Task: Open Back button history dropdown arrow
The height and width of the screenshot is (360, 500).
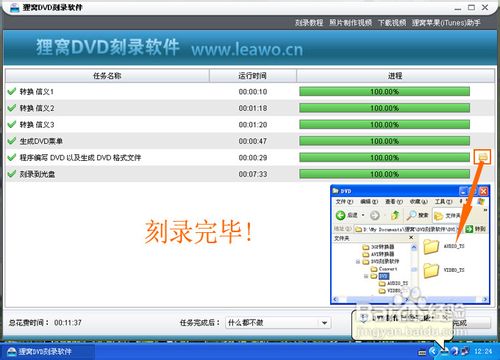Action: click(x=363, y=215)
